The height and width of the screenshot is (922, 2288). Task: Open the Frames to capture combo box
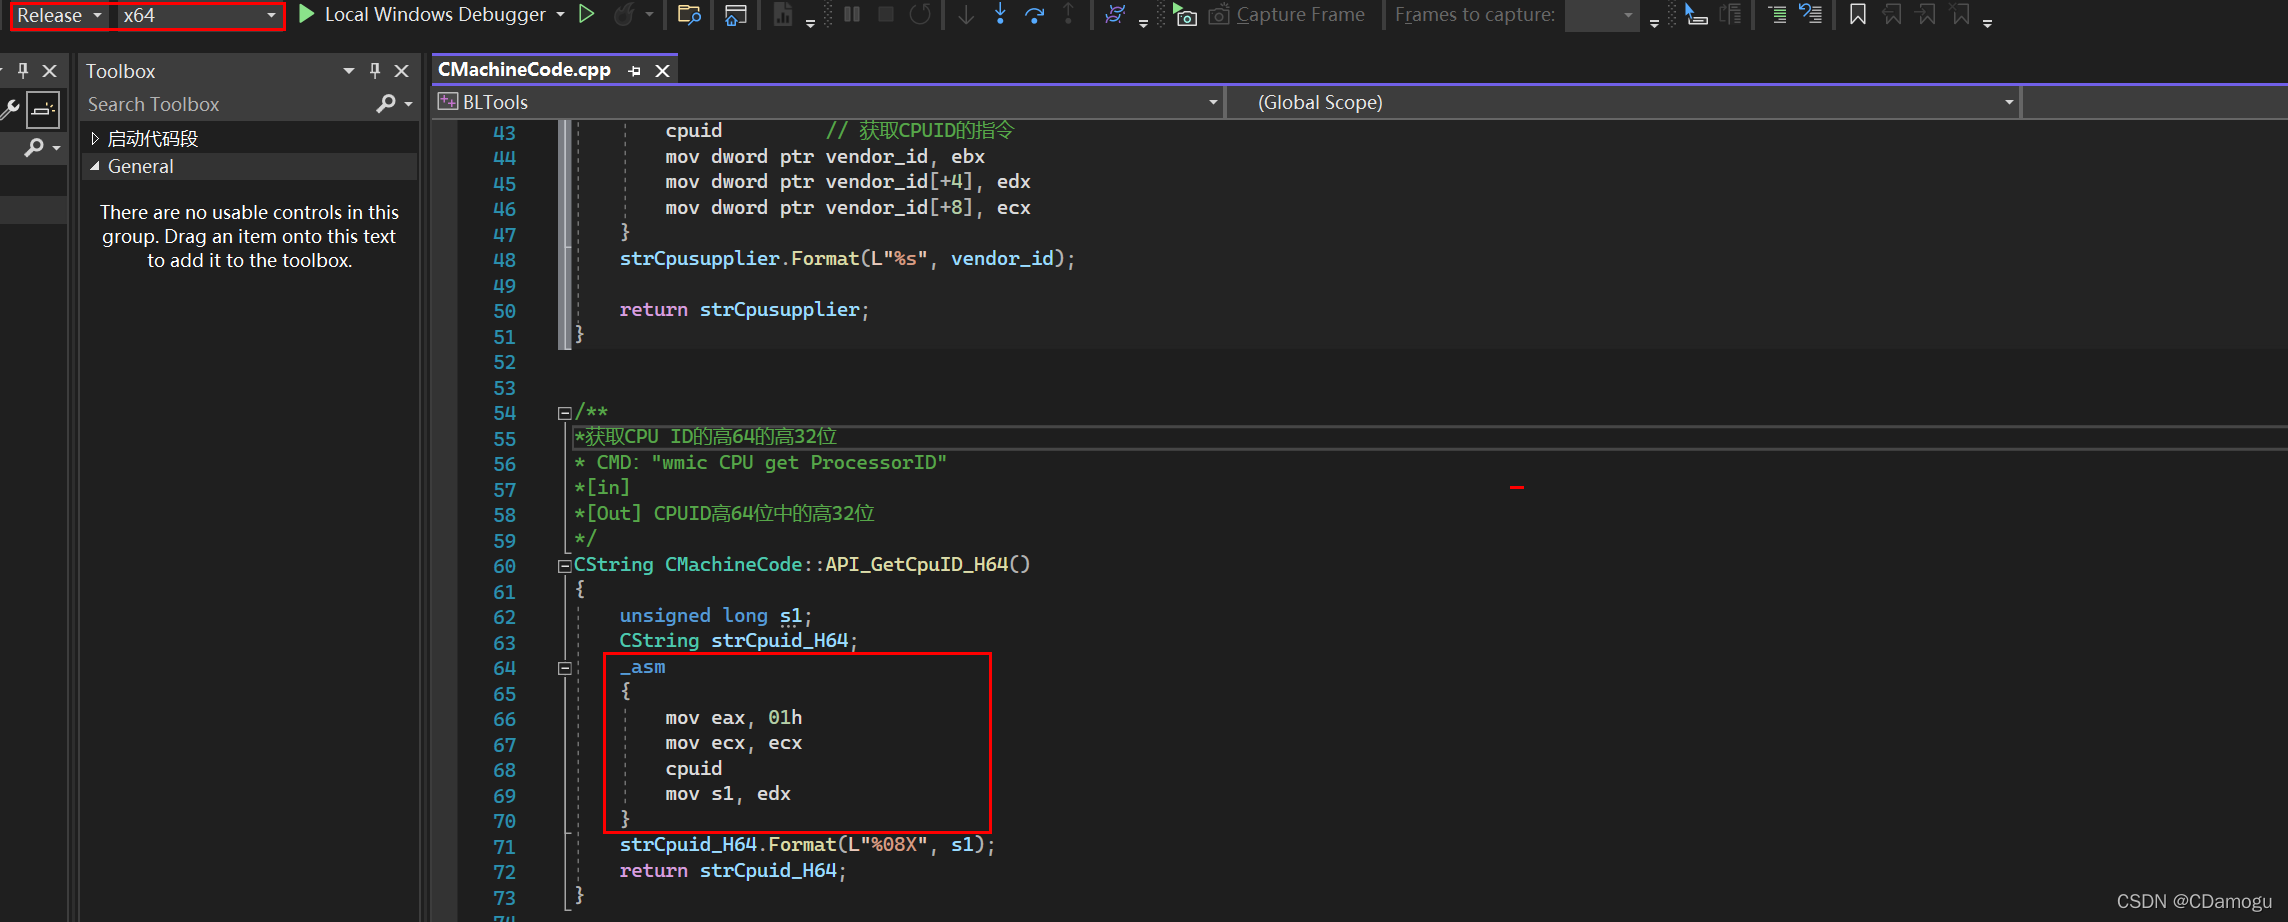coord(1601,15)
